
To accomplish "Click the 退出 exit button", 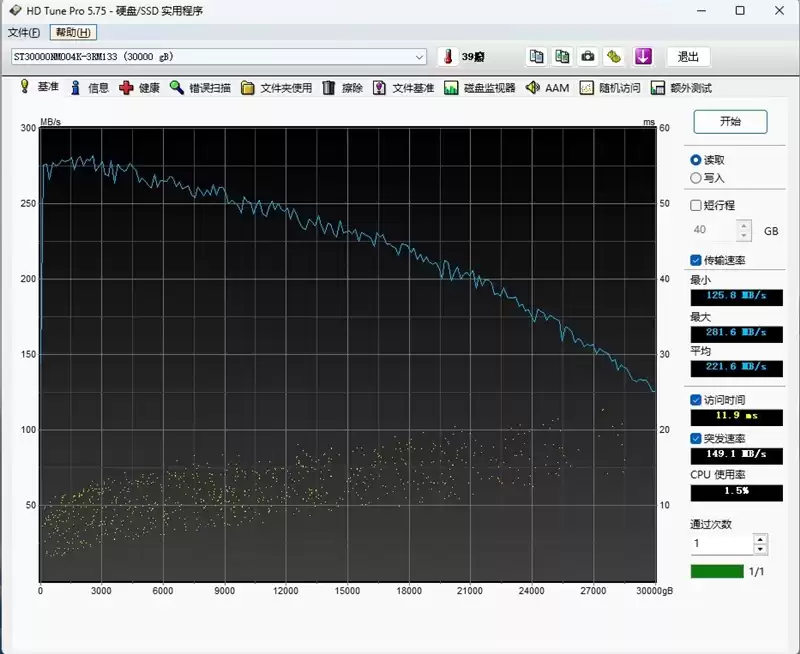I will click(x=688, y=57).
